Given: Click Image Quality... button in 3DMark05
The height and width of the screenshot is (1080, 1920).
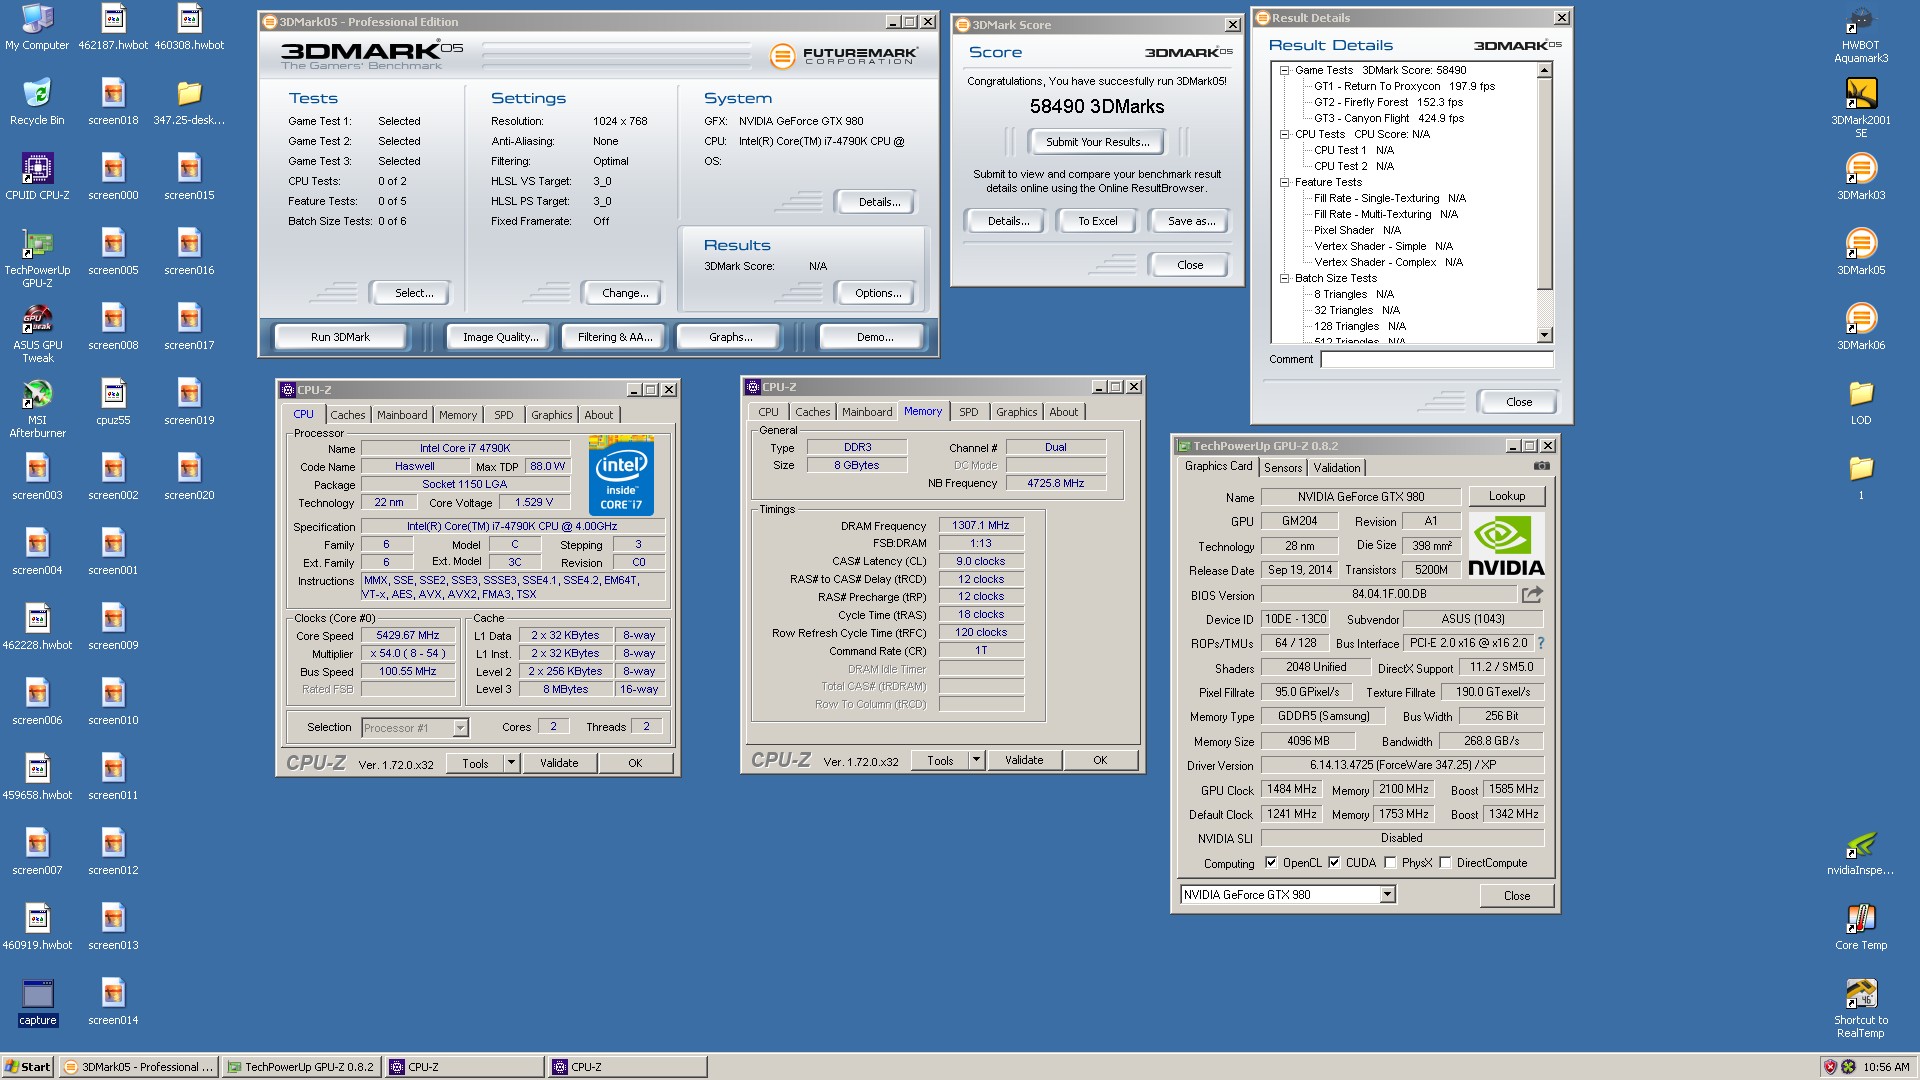Looking at the screenshot, I should point(500,337).
